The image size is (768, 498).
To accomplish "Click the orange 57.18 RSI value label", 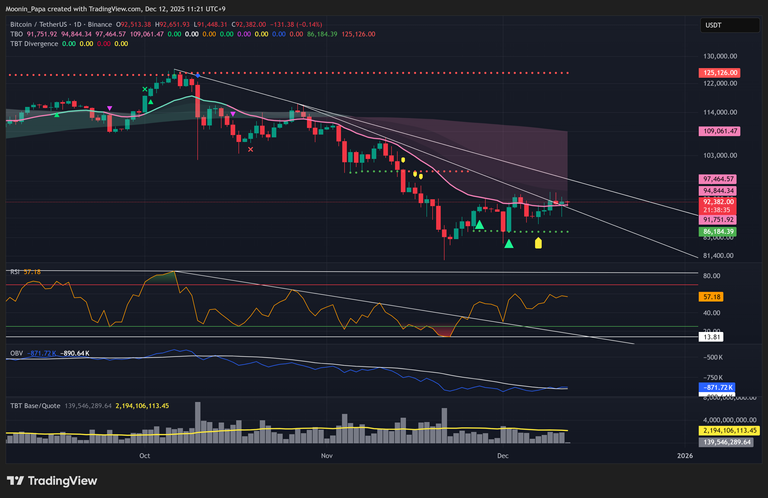I will pos(713,297).
